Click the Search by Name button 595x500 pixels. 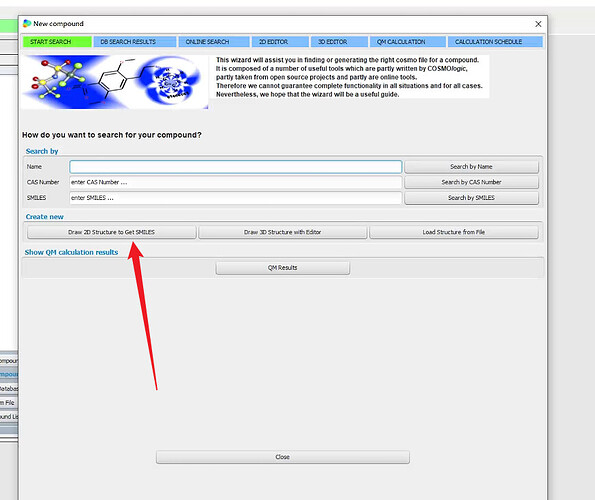pos(471,167)
